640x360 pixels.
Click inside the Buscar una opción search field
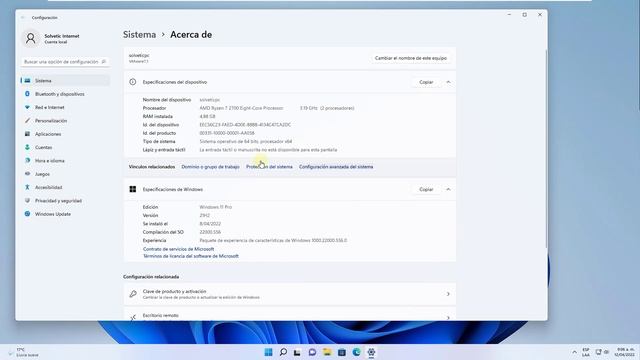[x=65, y=62]
